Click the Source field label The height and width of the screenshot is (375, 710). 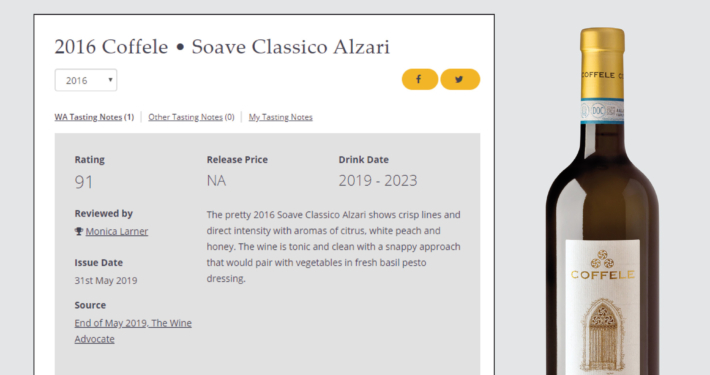[x=90, y=305]
